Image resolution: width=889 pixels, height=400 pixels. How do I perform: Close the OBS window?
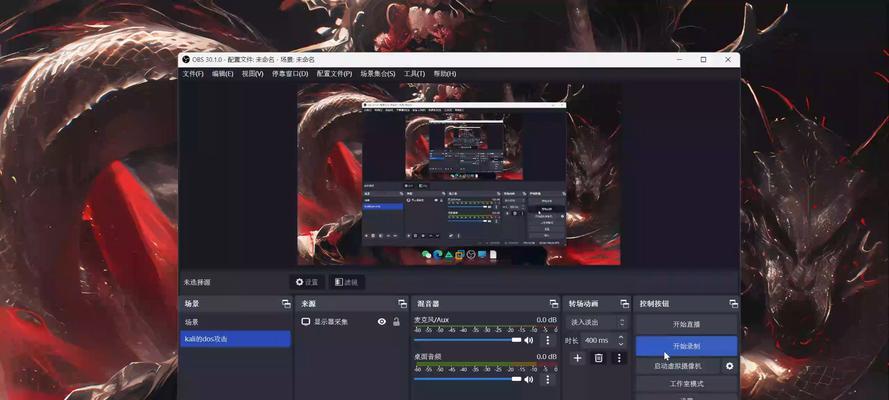pyautogui.click(x=728, y=59)
